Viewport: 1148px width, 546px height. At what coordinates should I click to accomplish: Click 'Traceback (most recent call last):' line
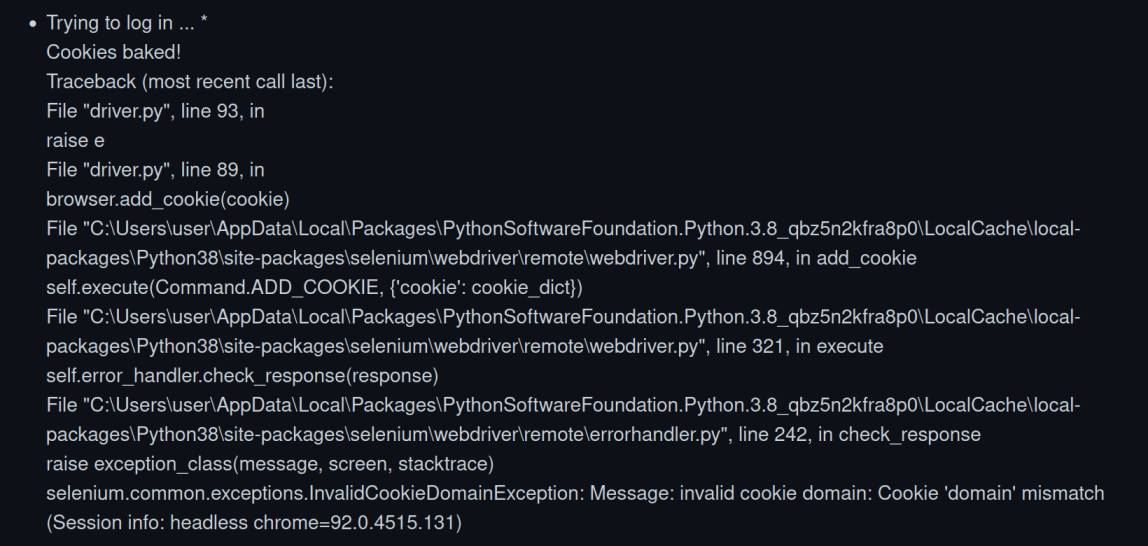coord(189,82)
